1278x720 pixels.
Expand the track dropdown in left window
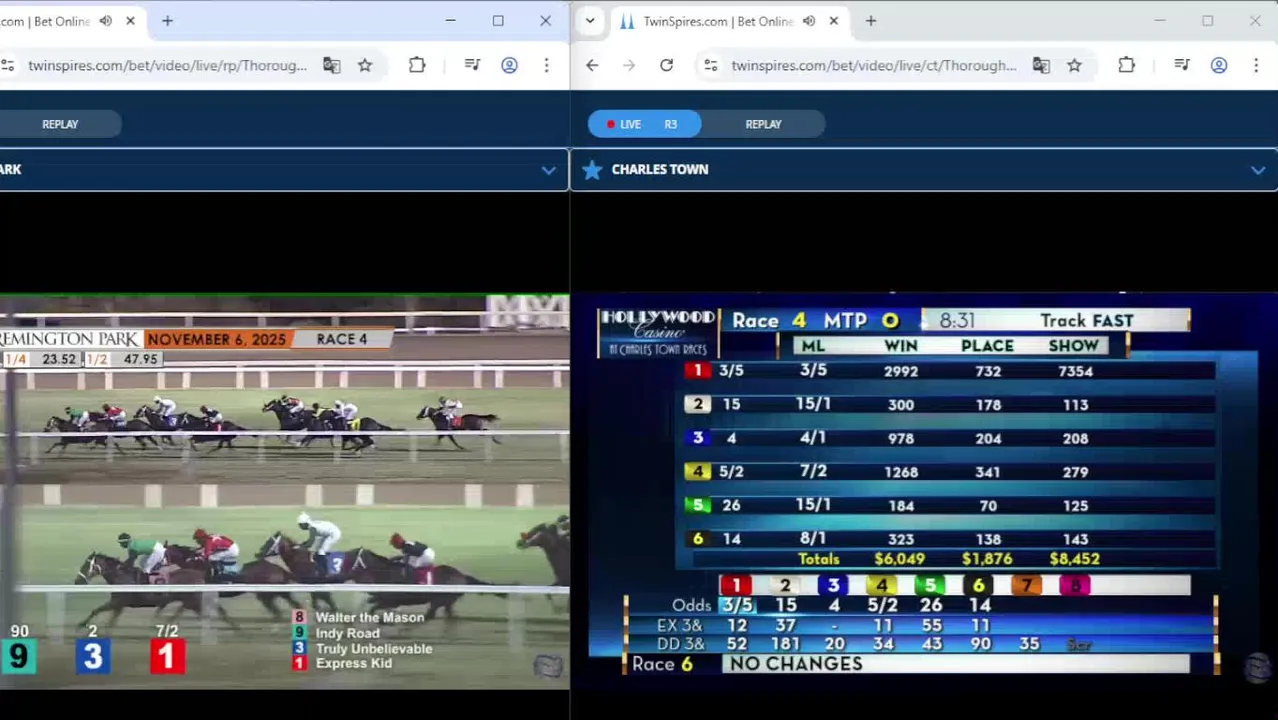click(x=548, y=170)
